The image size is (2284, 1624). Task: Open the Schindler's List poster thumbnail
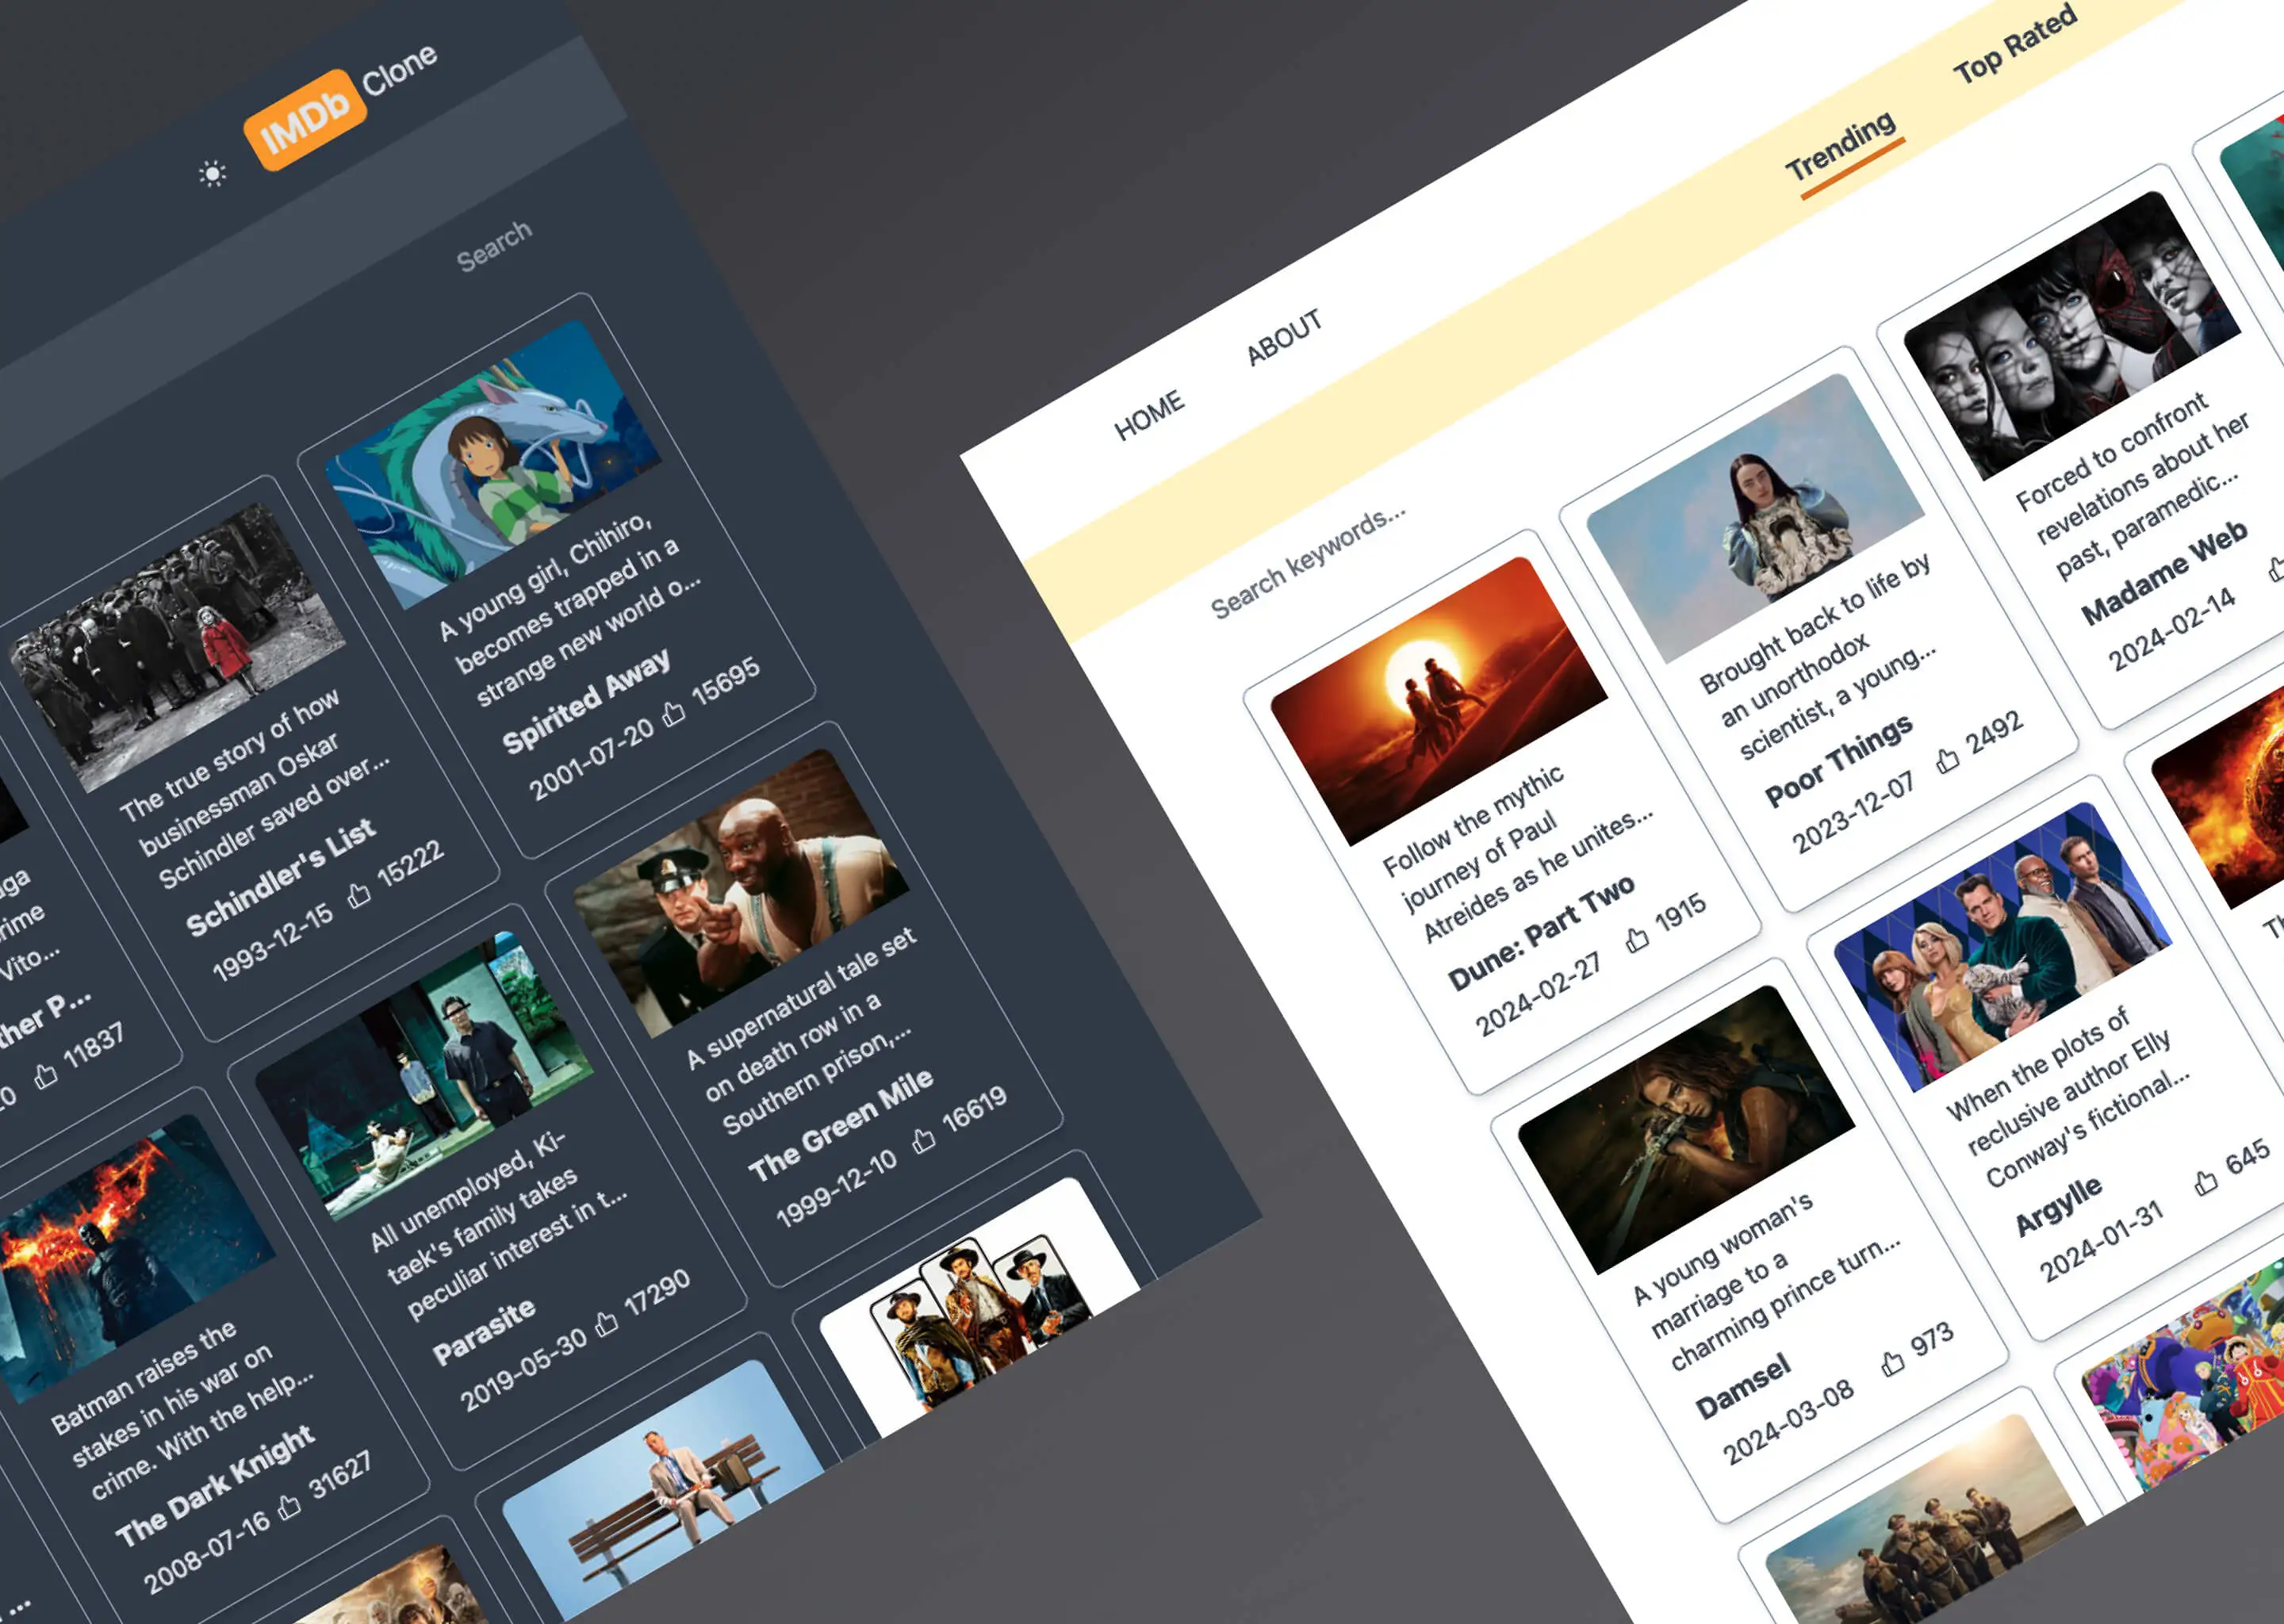[178, 648]
